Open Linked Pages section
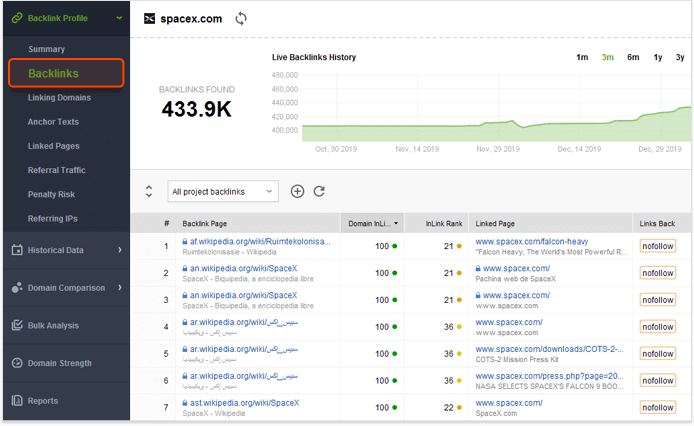 click(54, 146)
